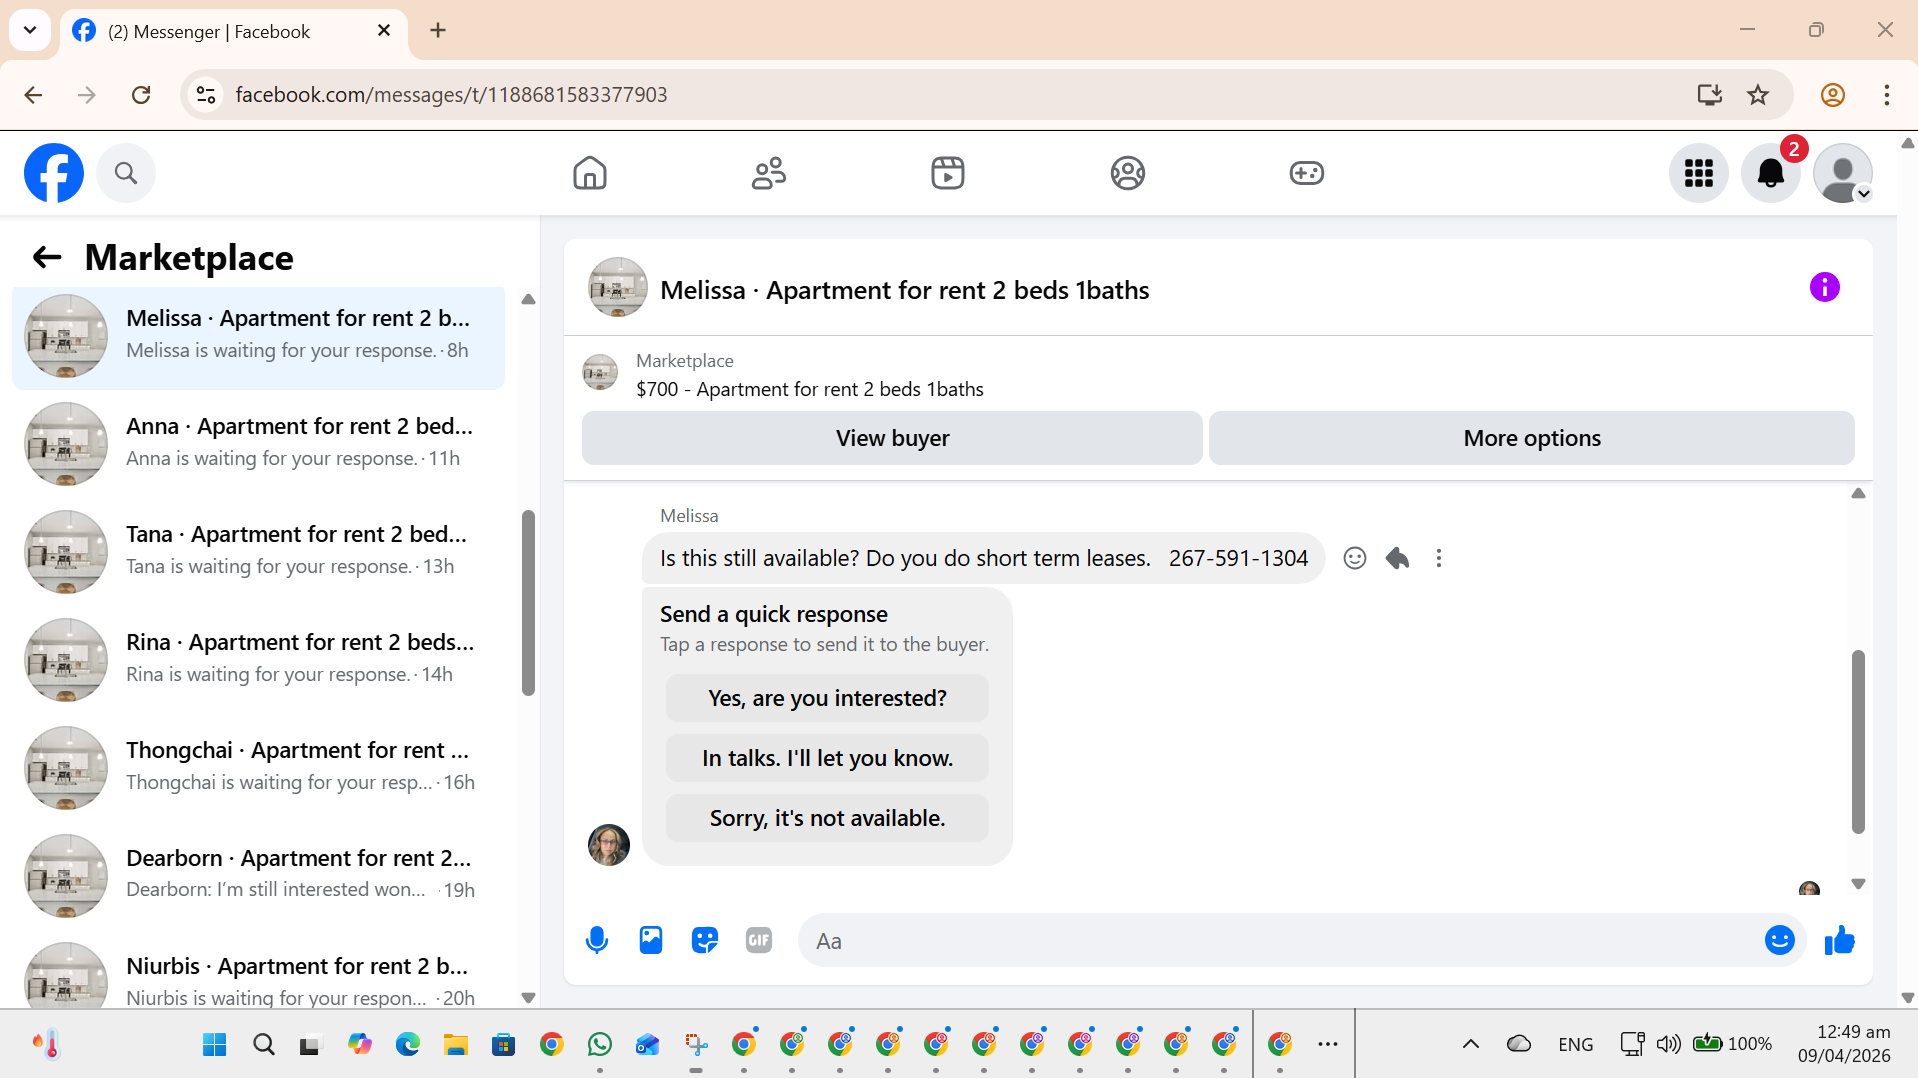Screen dimensions: 1918x1078
Task: Open clock showing 12:49 am
Action: click(1844, 1044)
